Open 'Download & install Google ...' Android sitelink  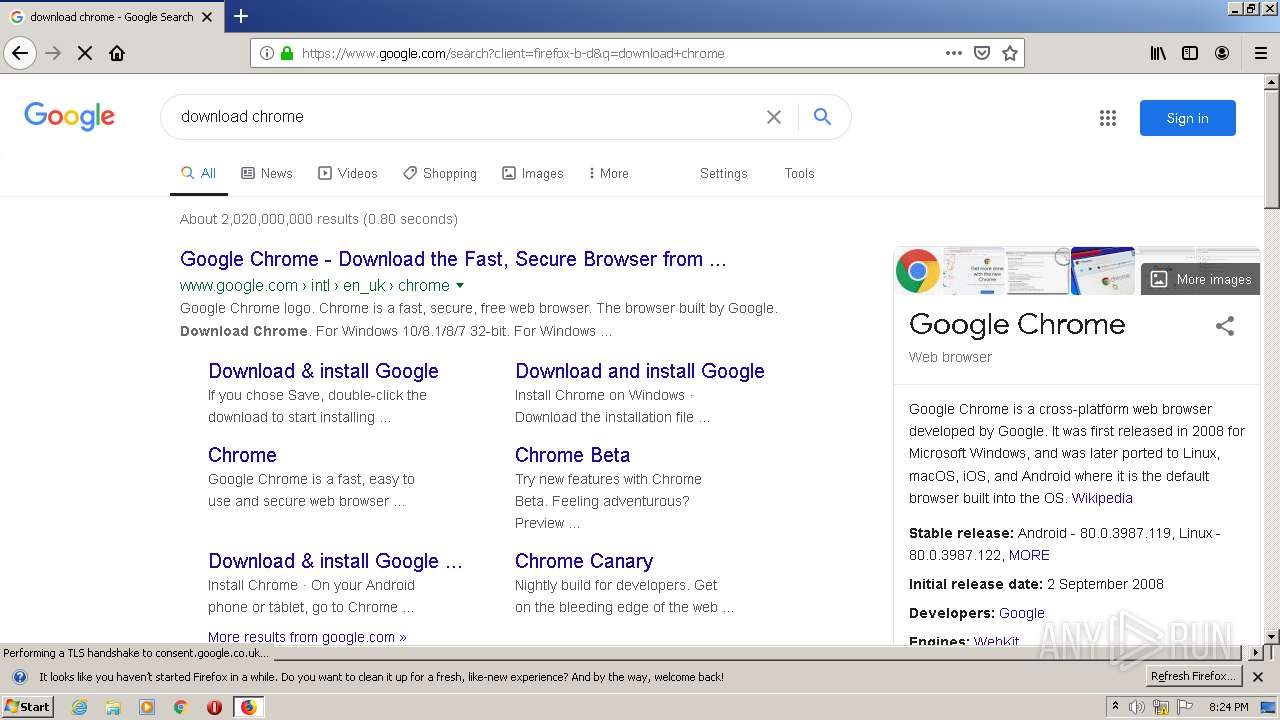pyautogui.click(x=335, y=561)
